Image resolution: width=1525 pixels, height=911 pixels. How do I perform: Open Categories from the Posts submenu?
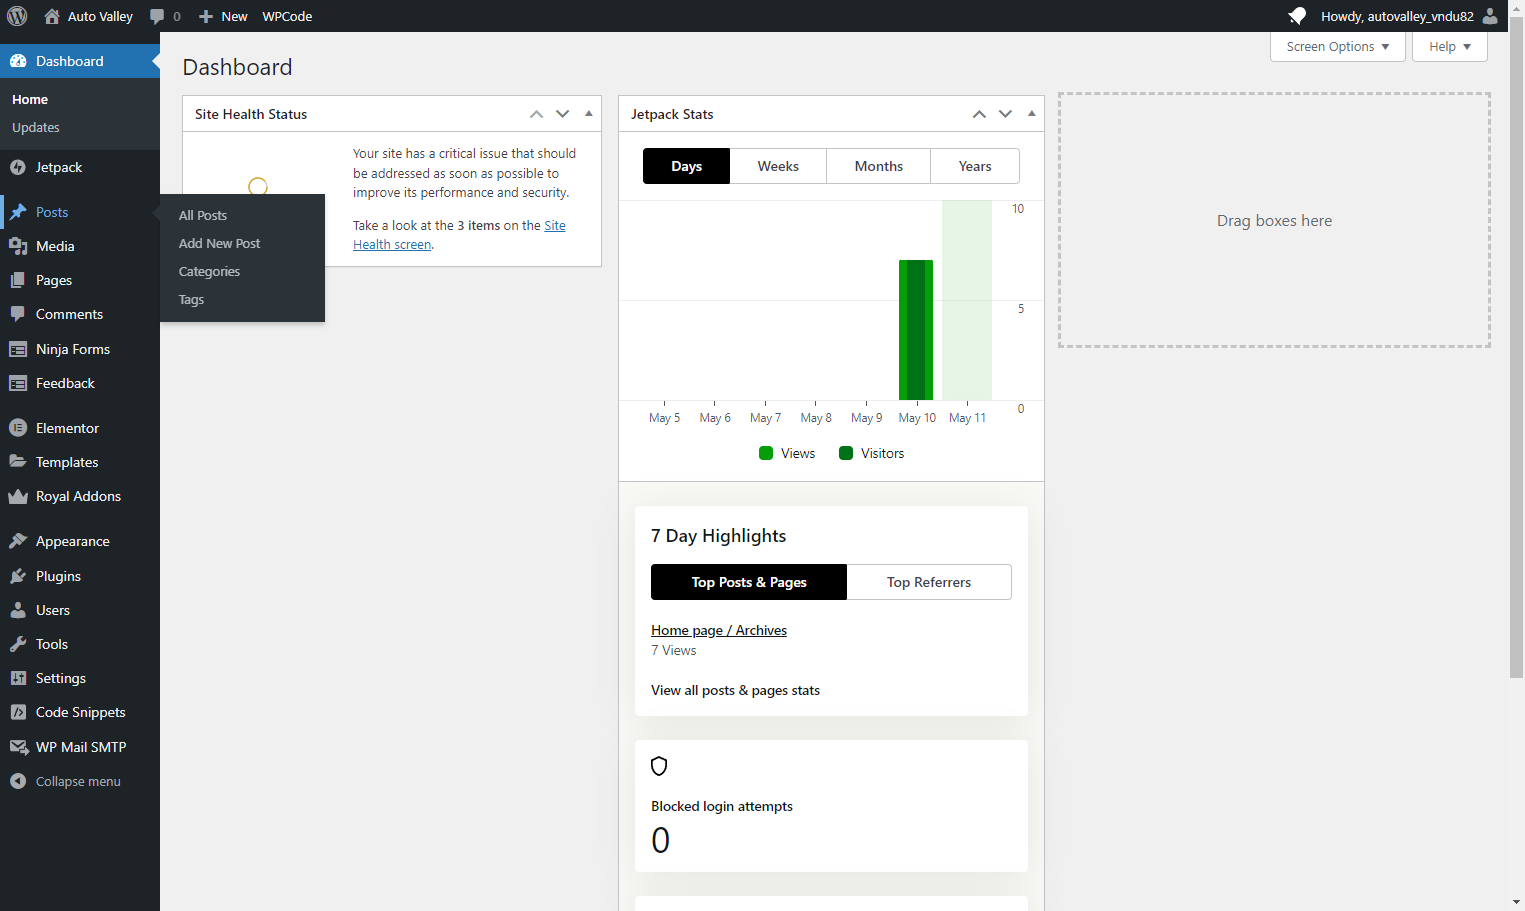(x=210, y=271)
